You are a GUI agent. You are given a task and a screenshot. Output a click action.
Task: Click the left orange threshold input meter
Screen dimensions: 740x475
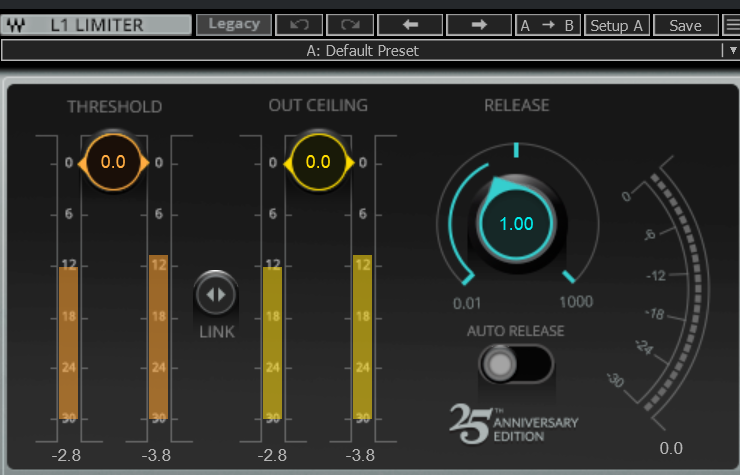pos(68,343)
